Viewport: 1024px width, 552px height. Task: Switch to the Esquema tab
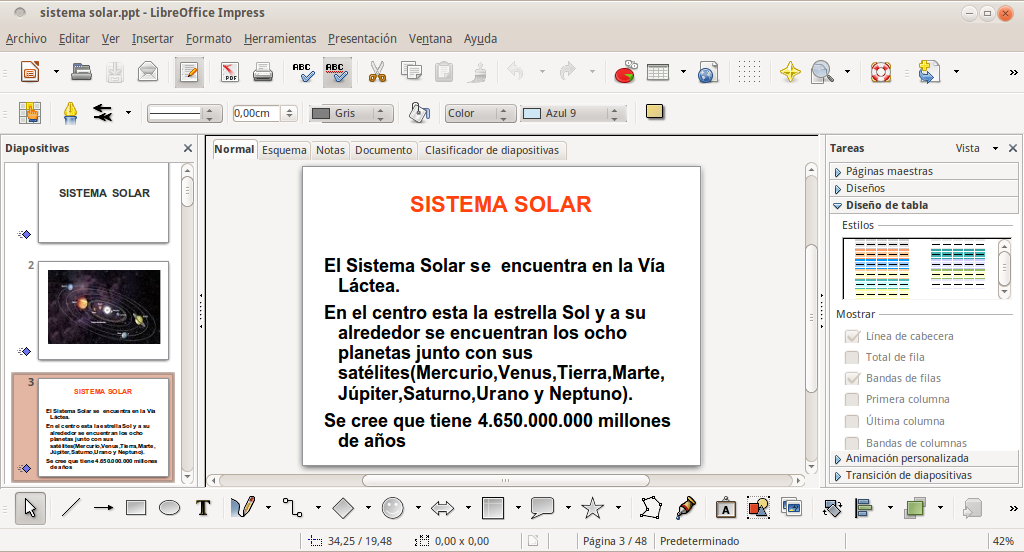click(284, 150)
